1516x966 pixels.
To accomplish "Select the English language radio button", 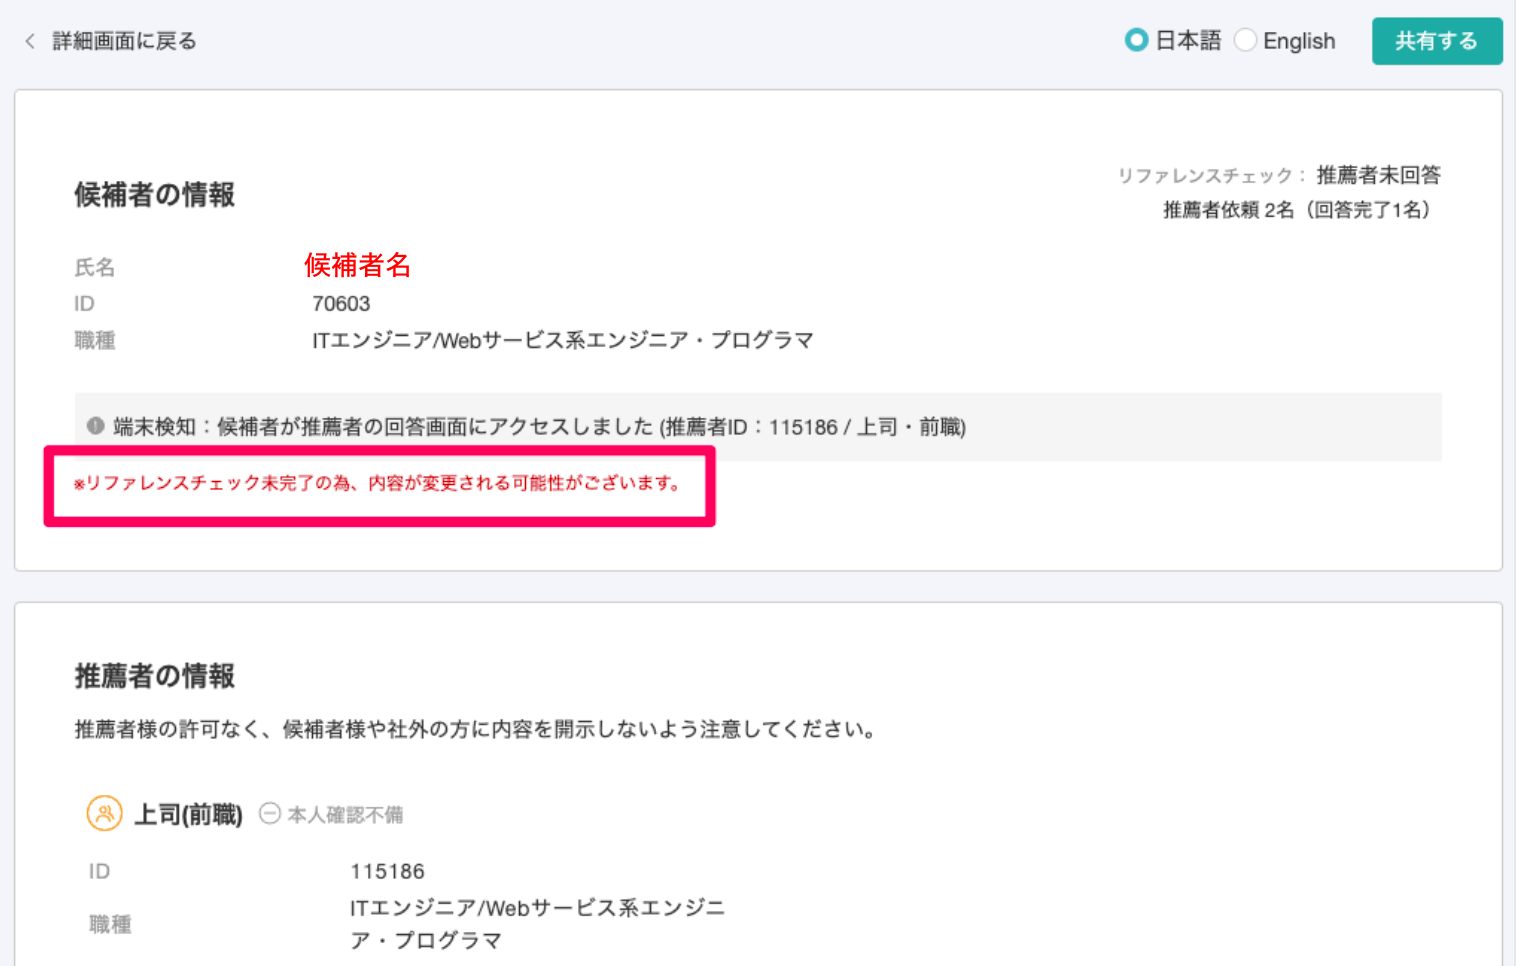I will coord(1245,40).
